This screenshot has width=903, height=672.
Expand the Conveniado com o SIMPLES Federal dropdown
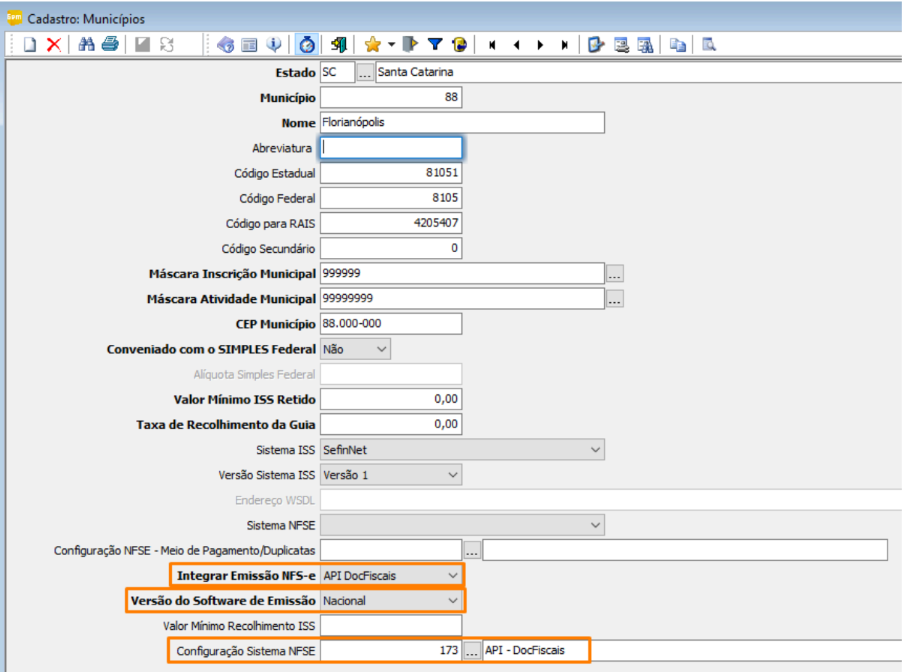(355, 349)
